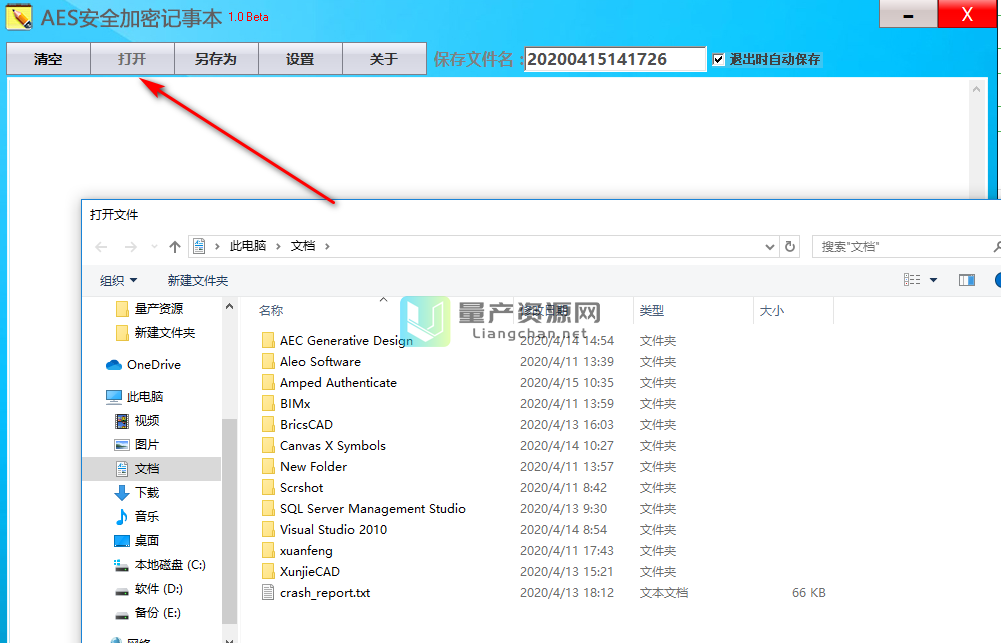Click the navigation pane scrollbar thumb
The height and width of the screenshot is (643, 1001).
pyautogui.click(x=229, y=520)
